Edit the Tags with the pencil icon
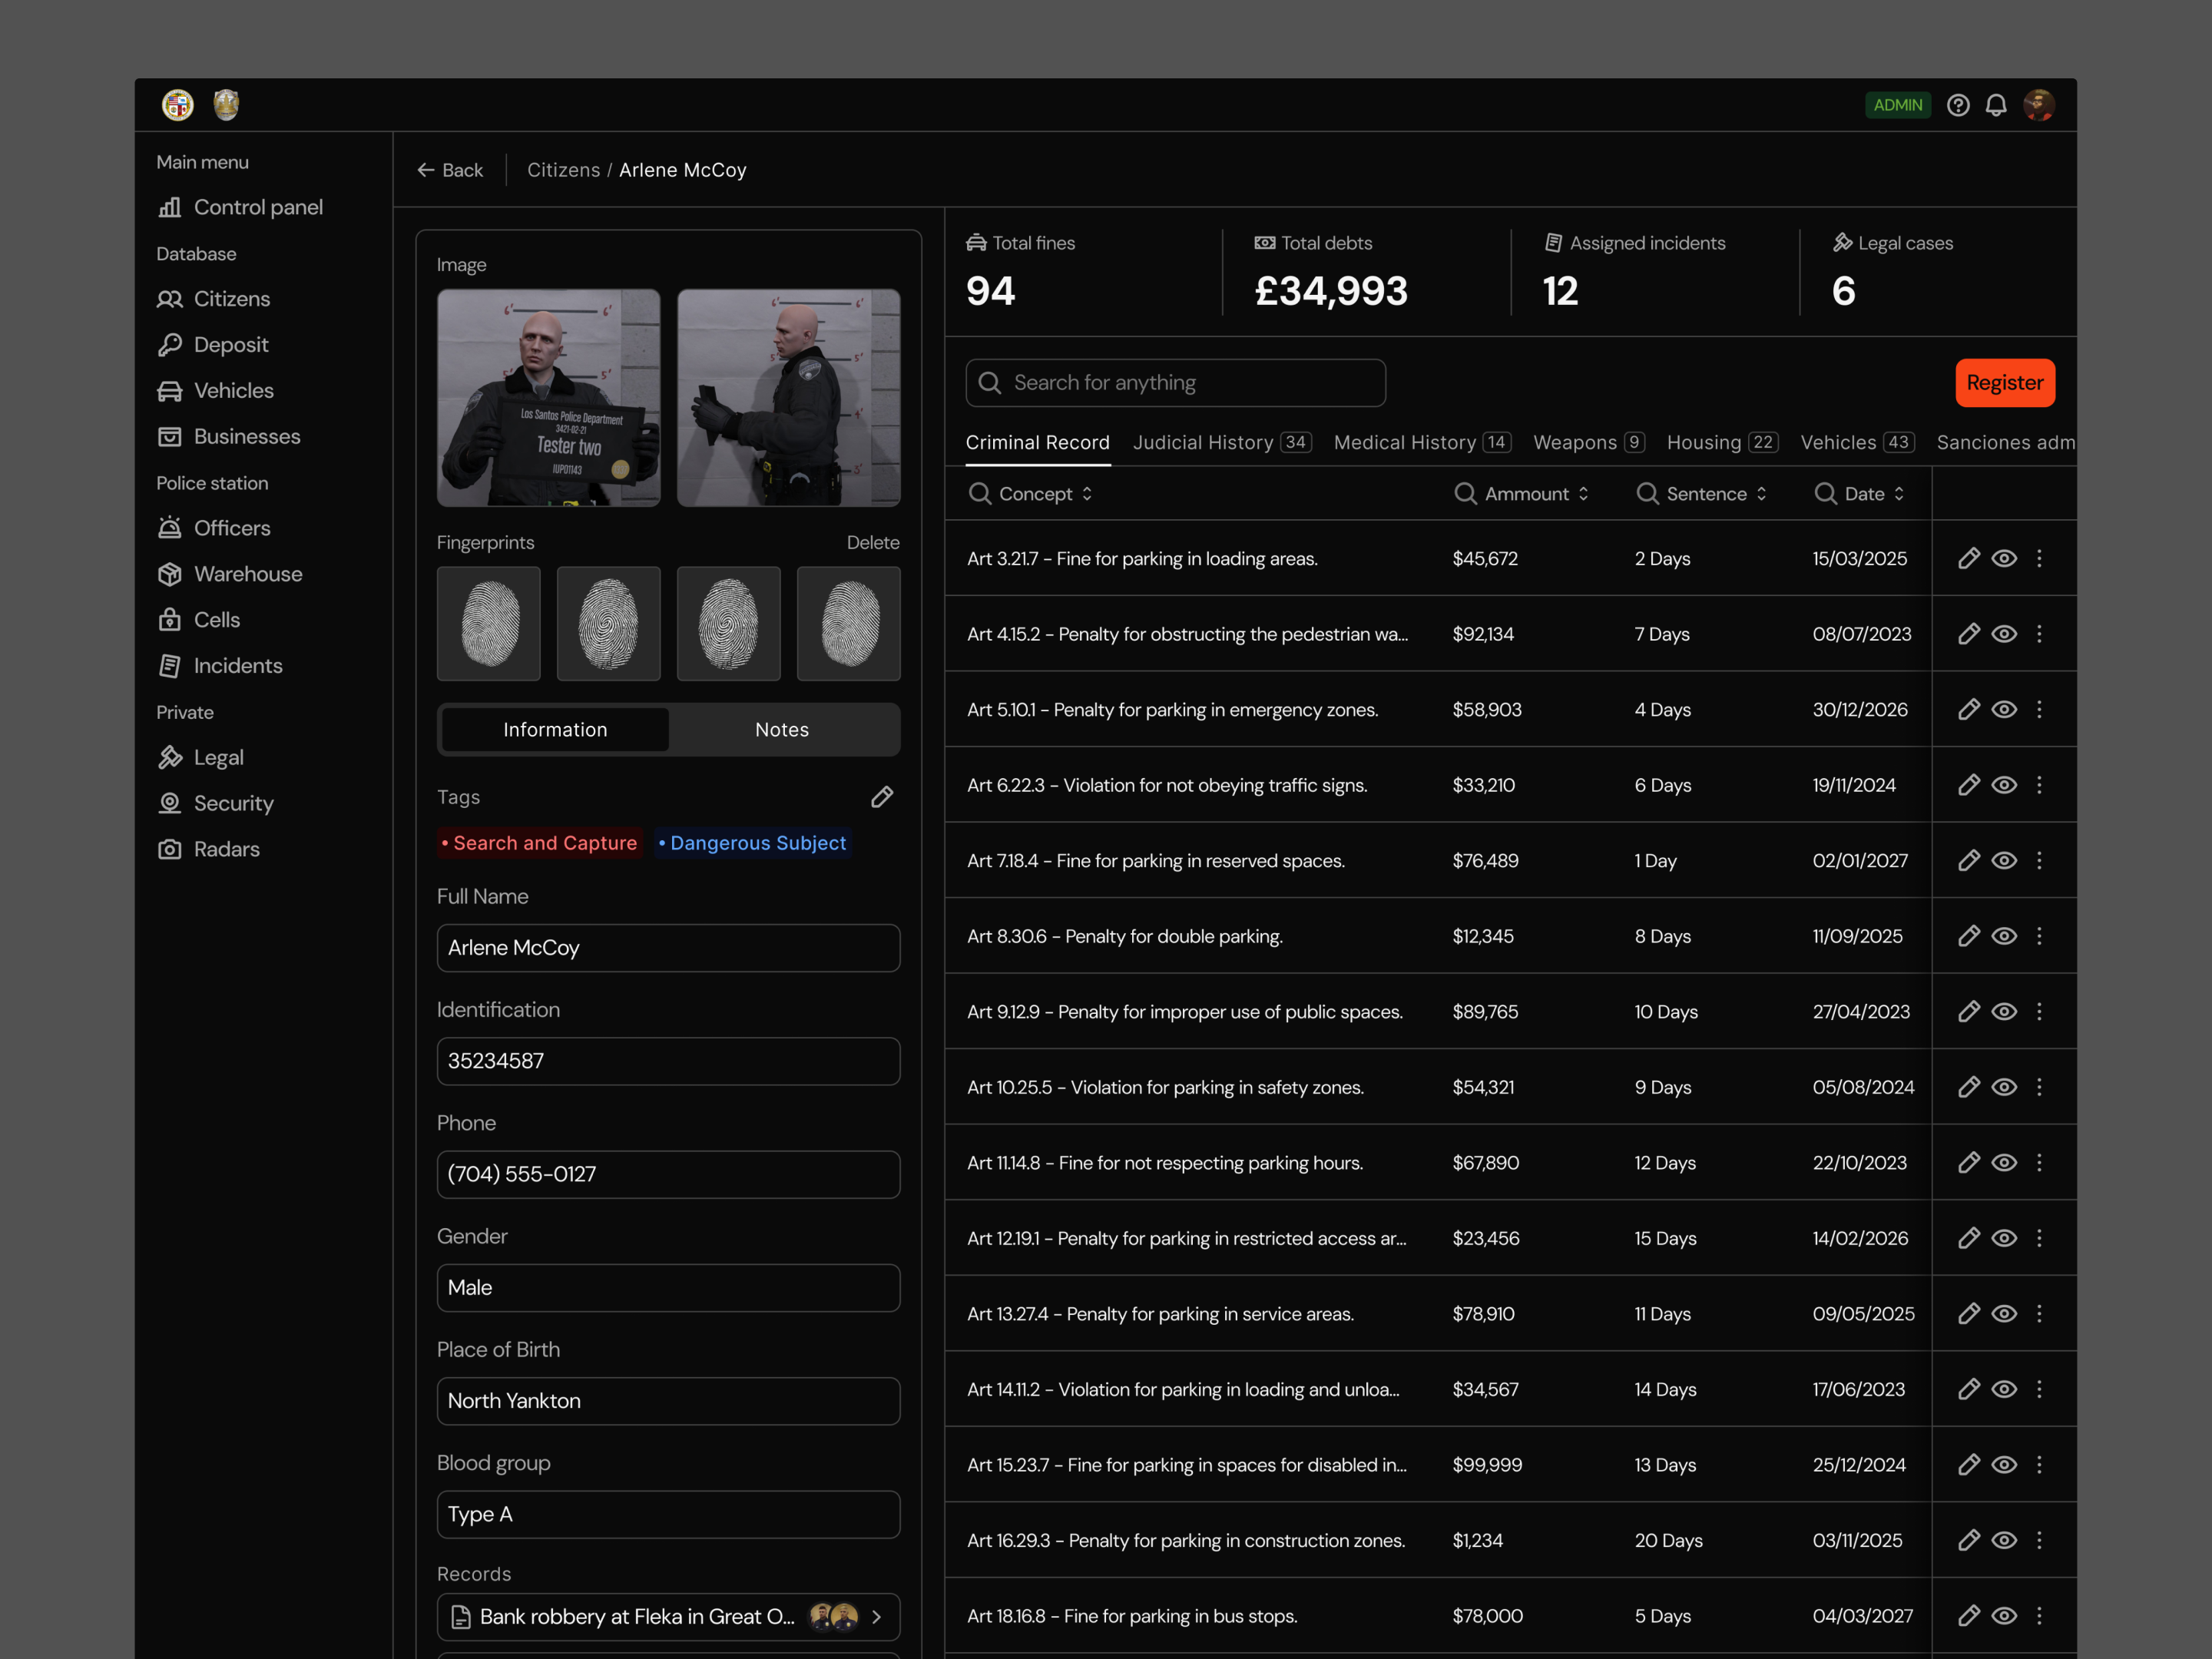This screenshot has height=1659, width=2212. 882,797
